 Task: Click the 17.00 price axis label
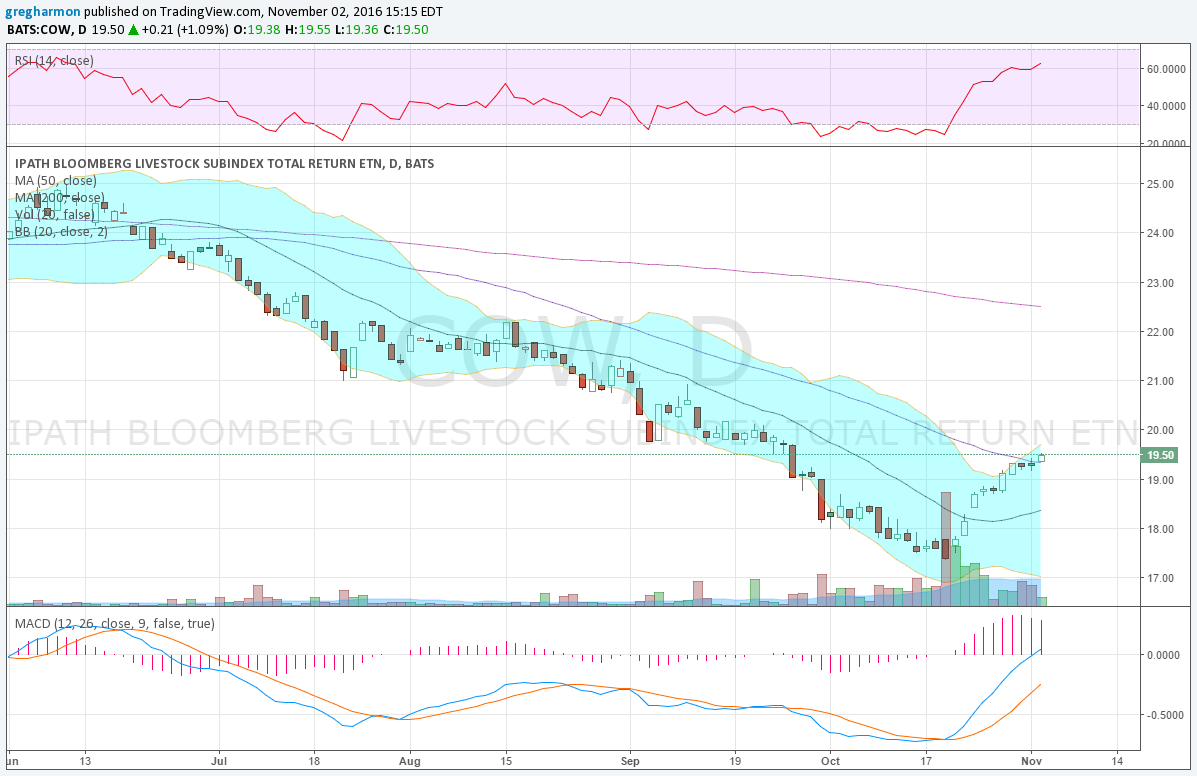(1160, 578)
